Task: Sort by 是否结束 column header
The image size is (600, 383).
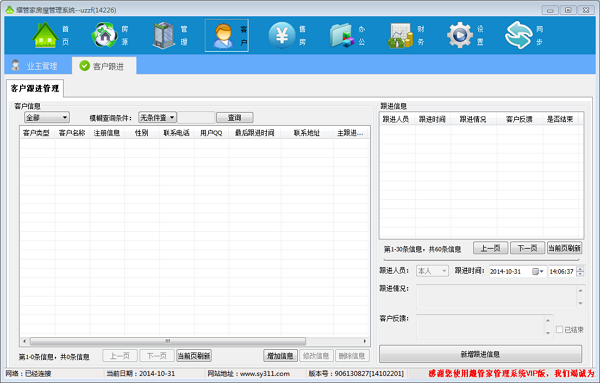Action: (560, 119)
